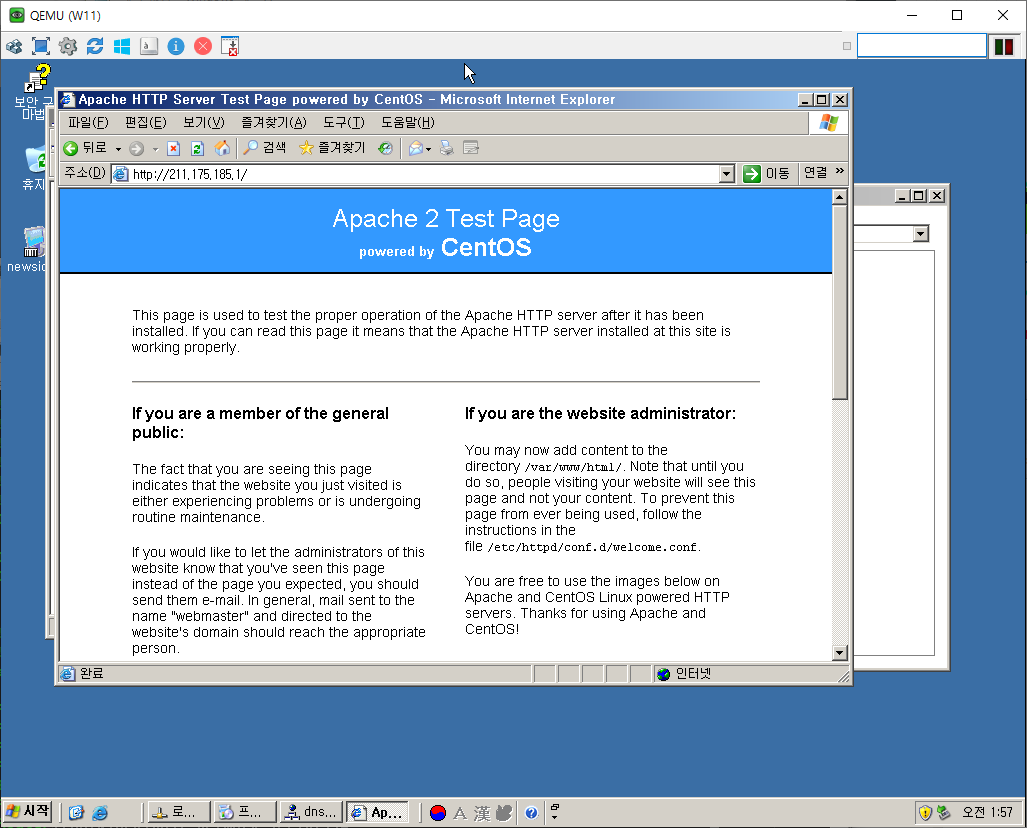Click the /etc/httpd/conf.d/welcome.conf path text
1027x828 pixels.
click(592, 548)
